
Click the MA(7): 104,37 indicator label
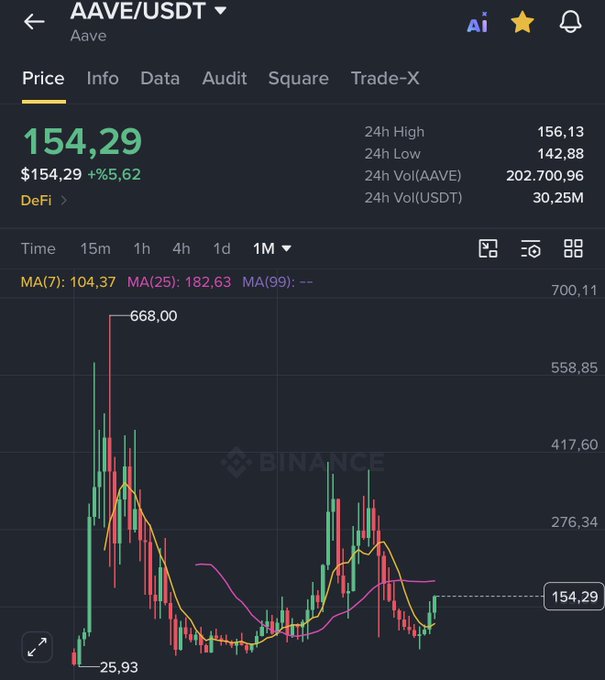(68, 282)
